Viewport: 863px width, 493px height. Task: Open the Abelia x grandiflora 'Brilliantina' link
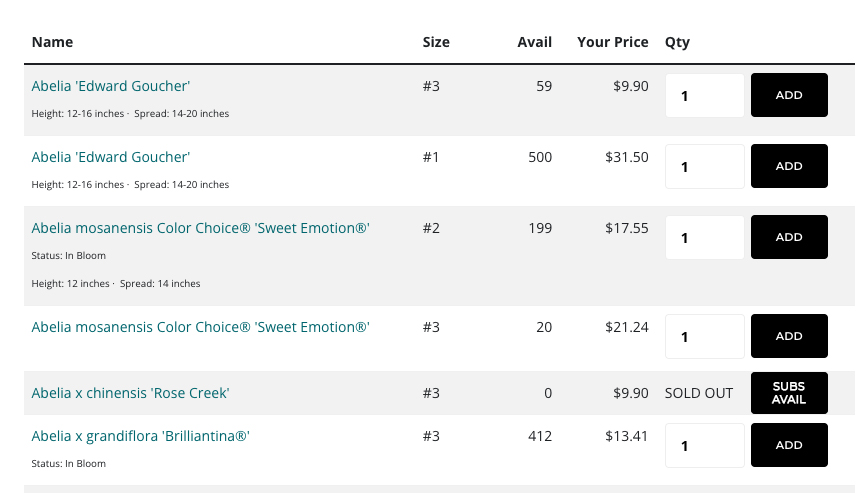(140, 436)
